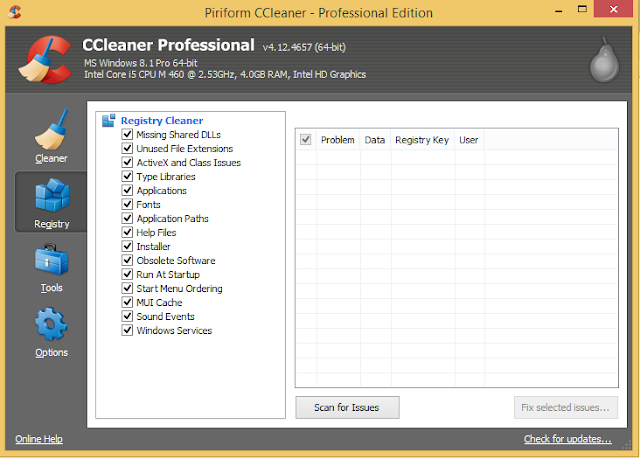Image resolution: width=640 pixels, height=459 pixels.
Task: Toggle Obsolete Software checkbox
Action: tap(127, 260)
